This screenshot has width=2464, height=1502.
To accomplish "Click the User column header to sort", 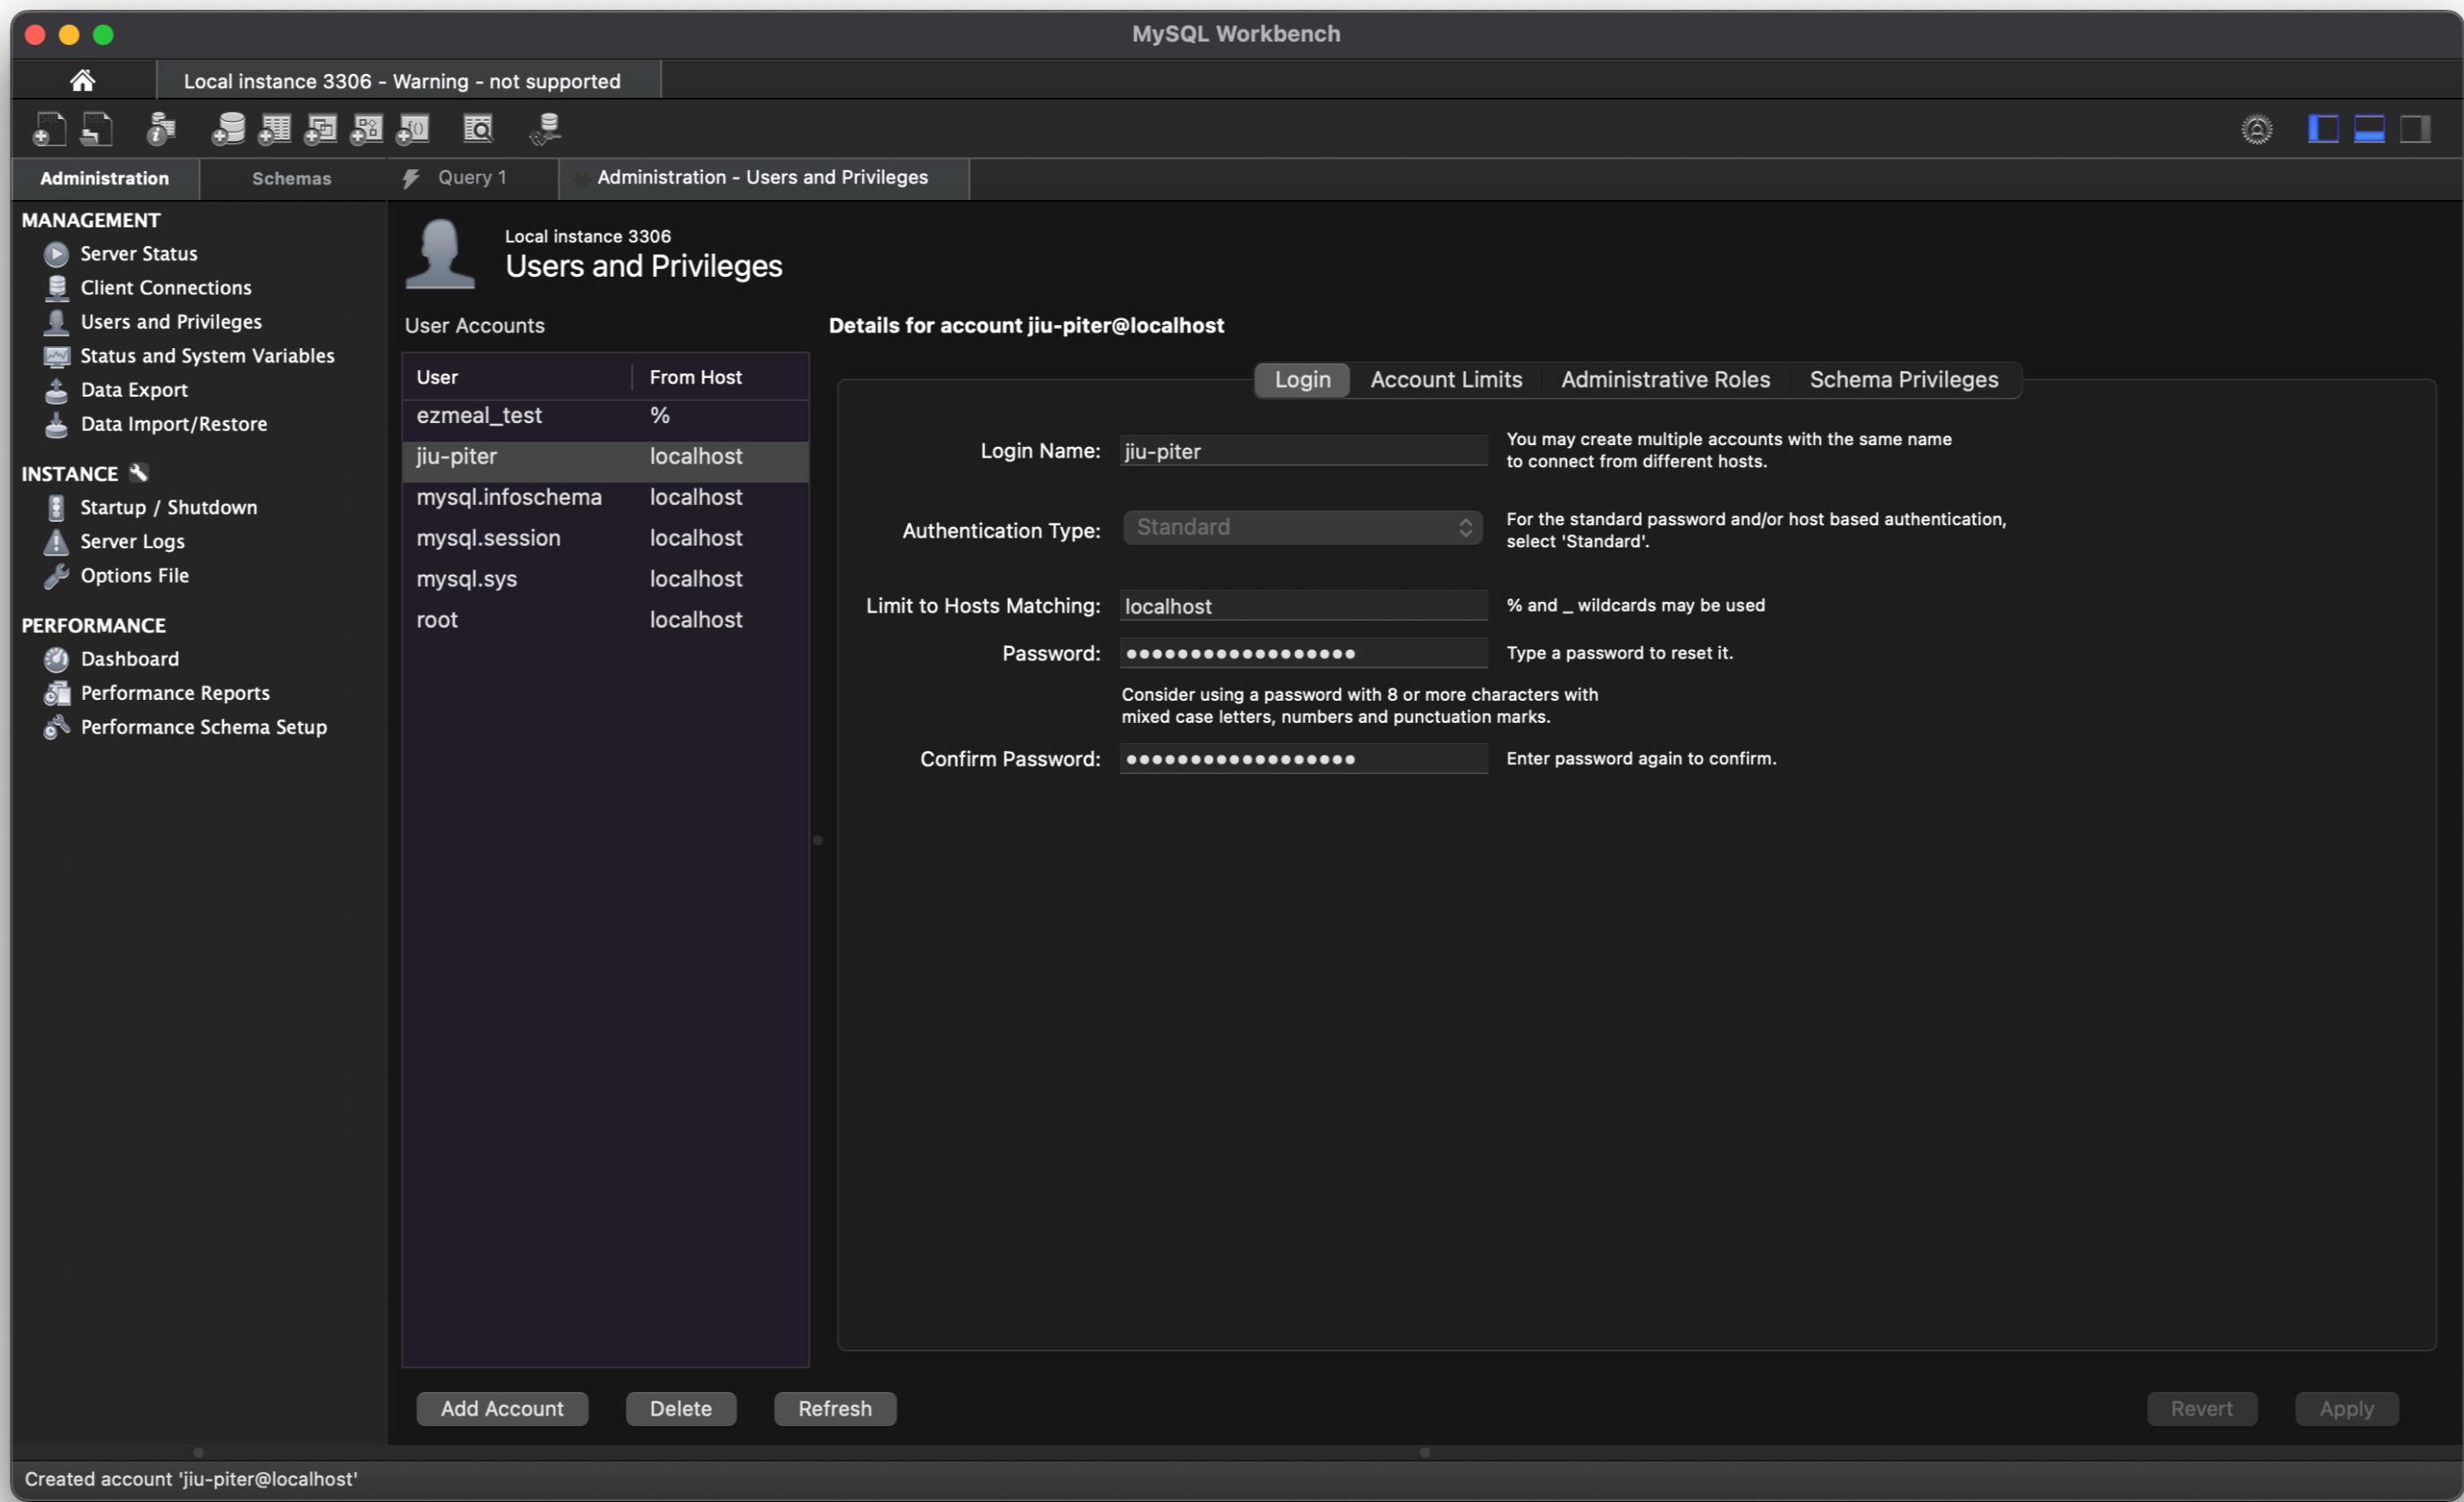I will click(517, 377).
